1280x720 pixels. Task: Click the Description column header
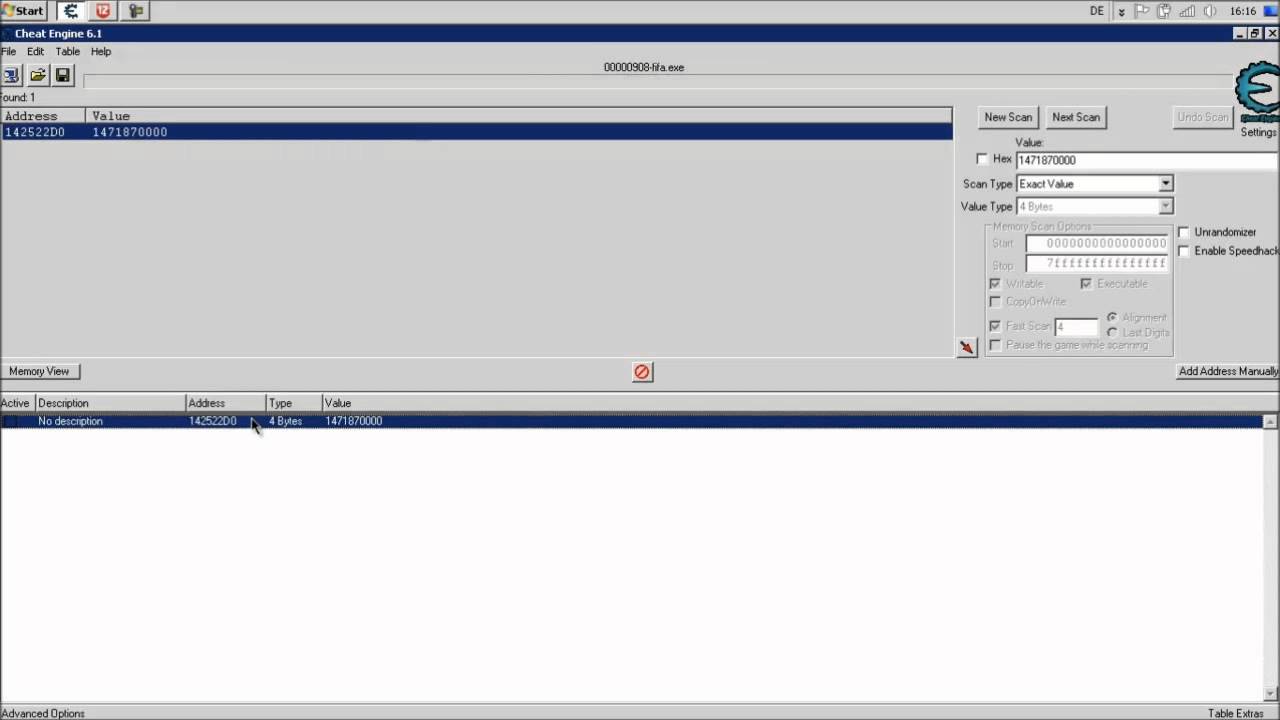tap(111, 403)
